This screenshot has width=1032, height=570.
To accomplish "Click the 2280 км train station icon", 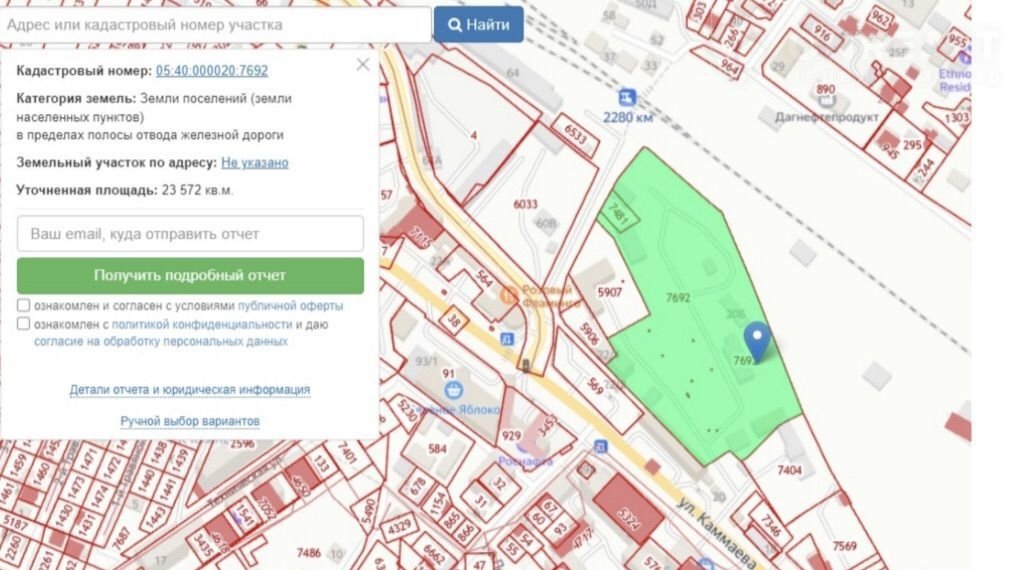I will (x=627, y=98).
